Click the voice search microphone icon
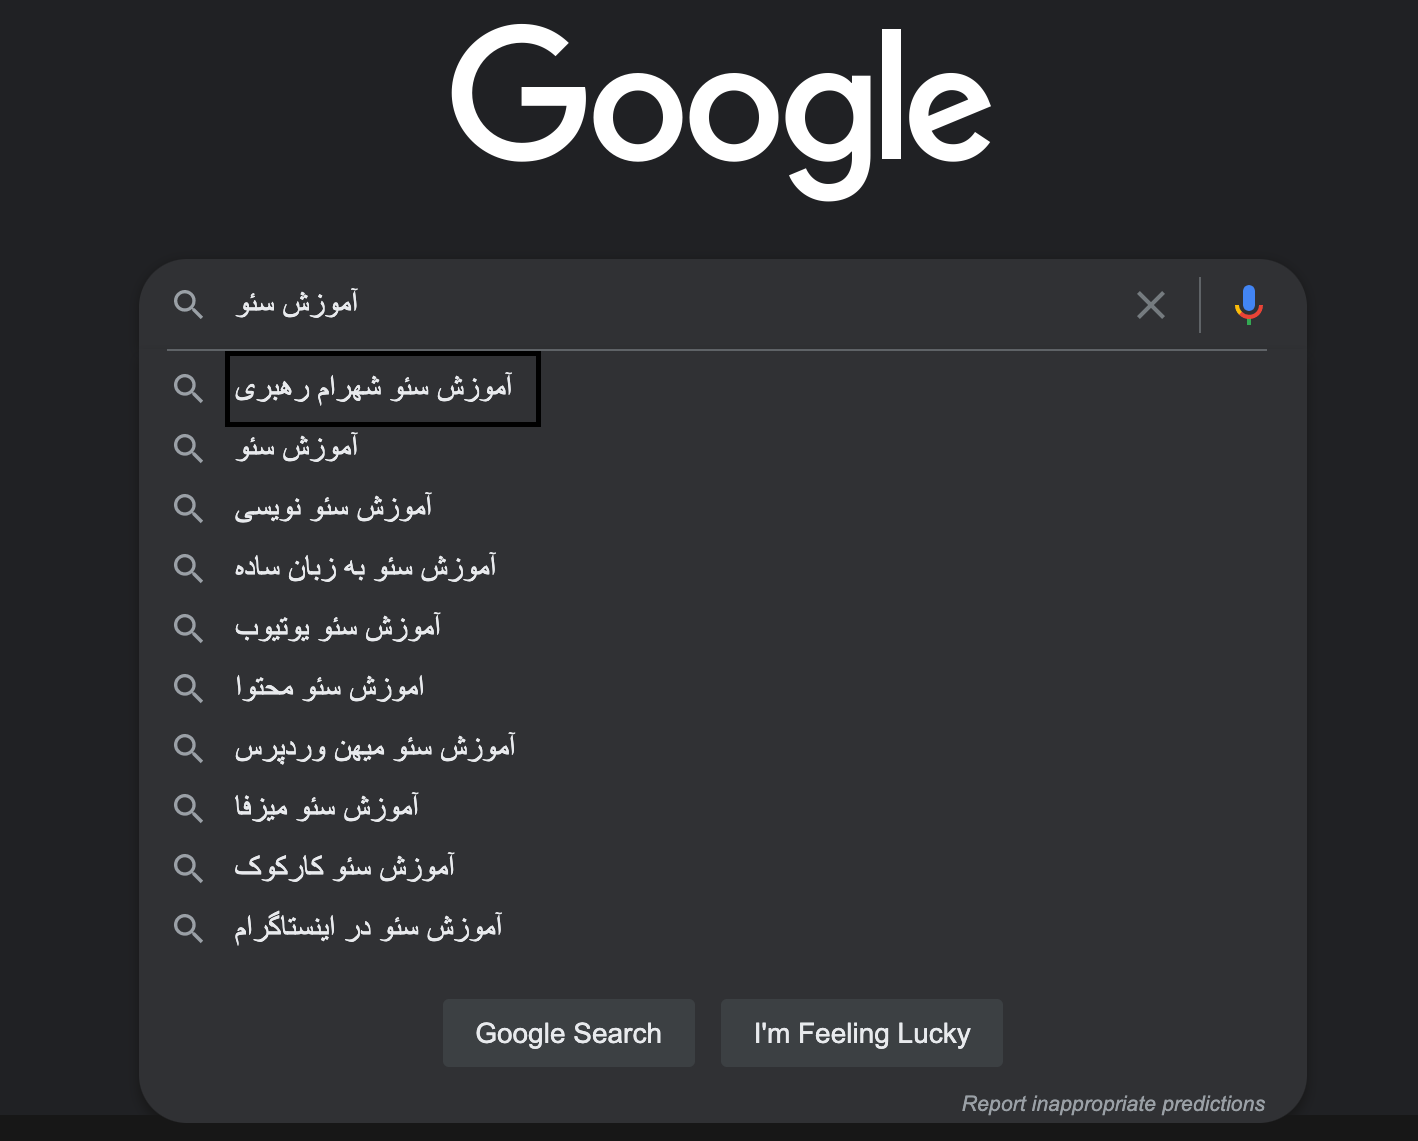The width and height of the screenshot is (1418, 1141). tap(1248, 305)
